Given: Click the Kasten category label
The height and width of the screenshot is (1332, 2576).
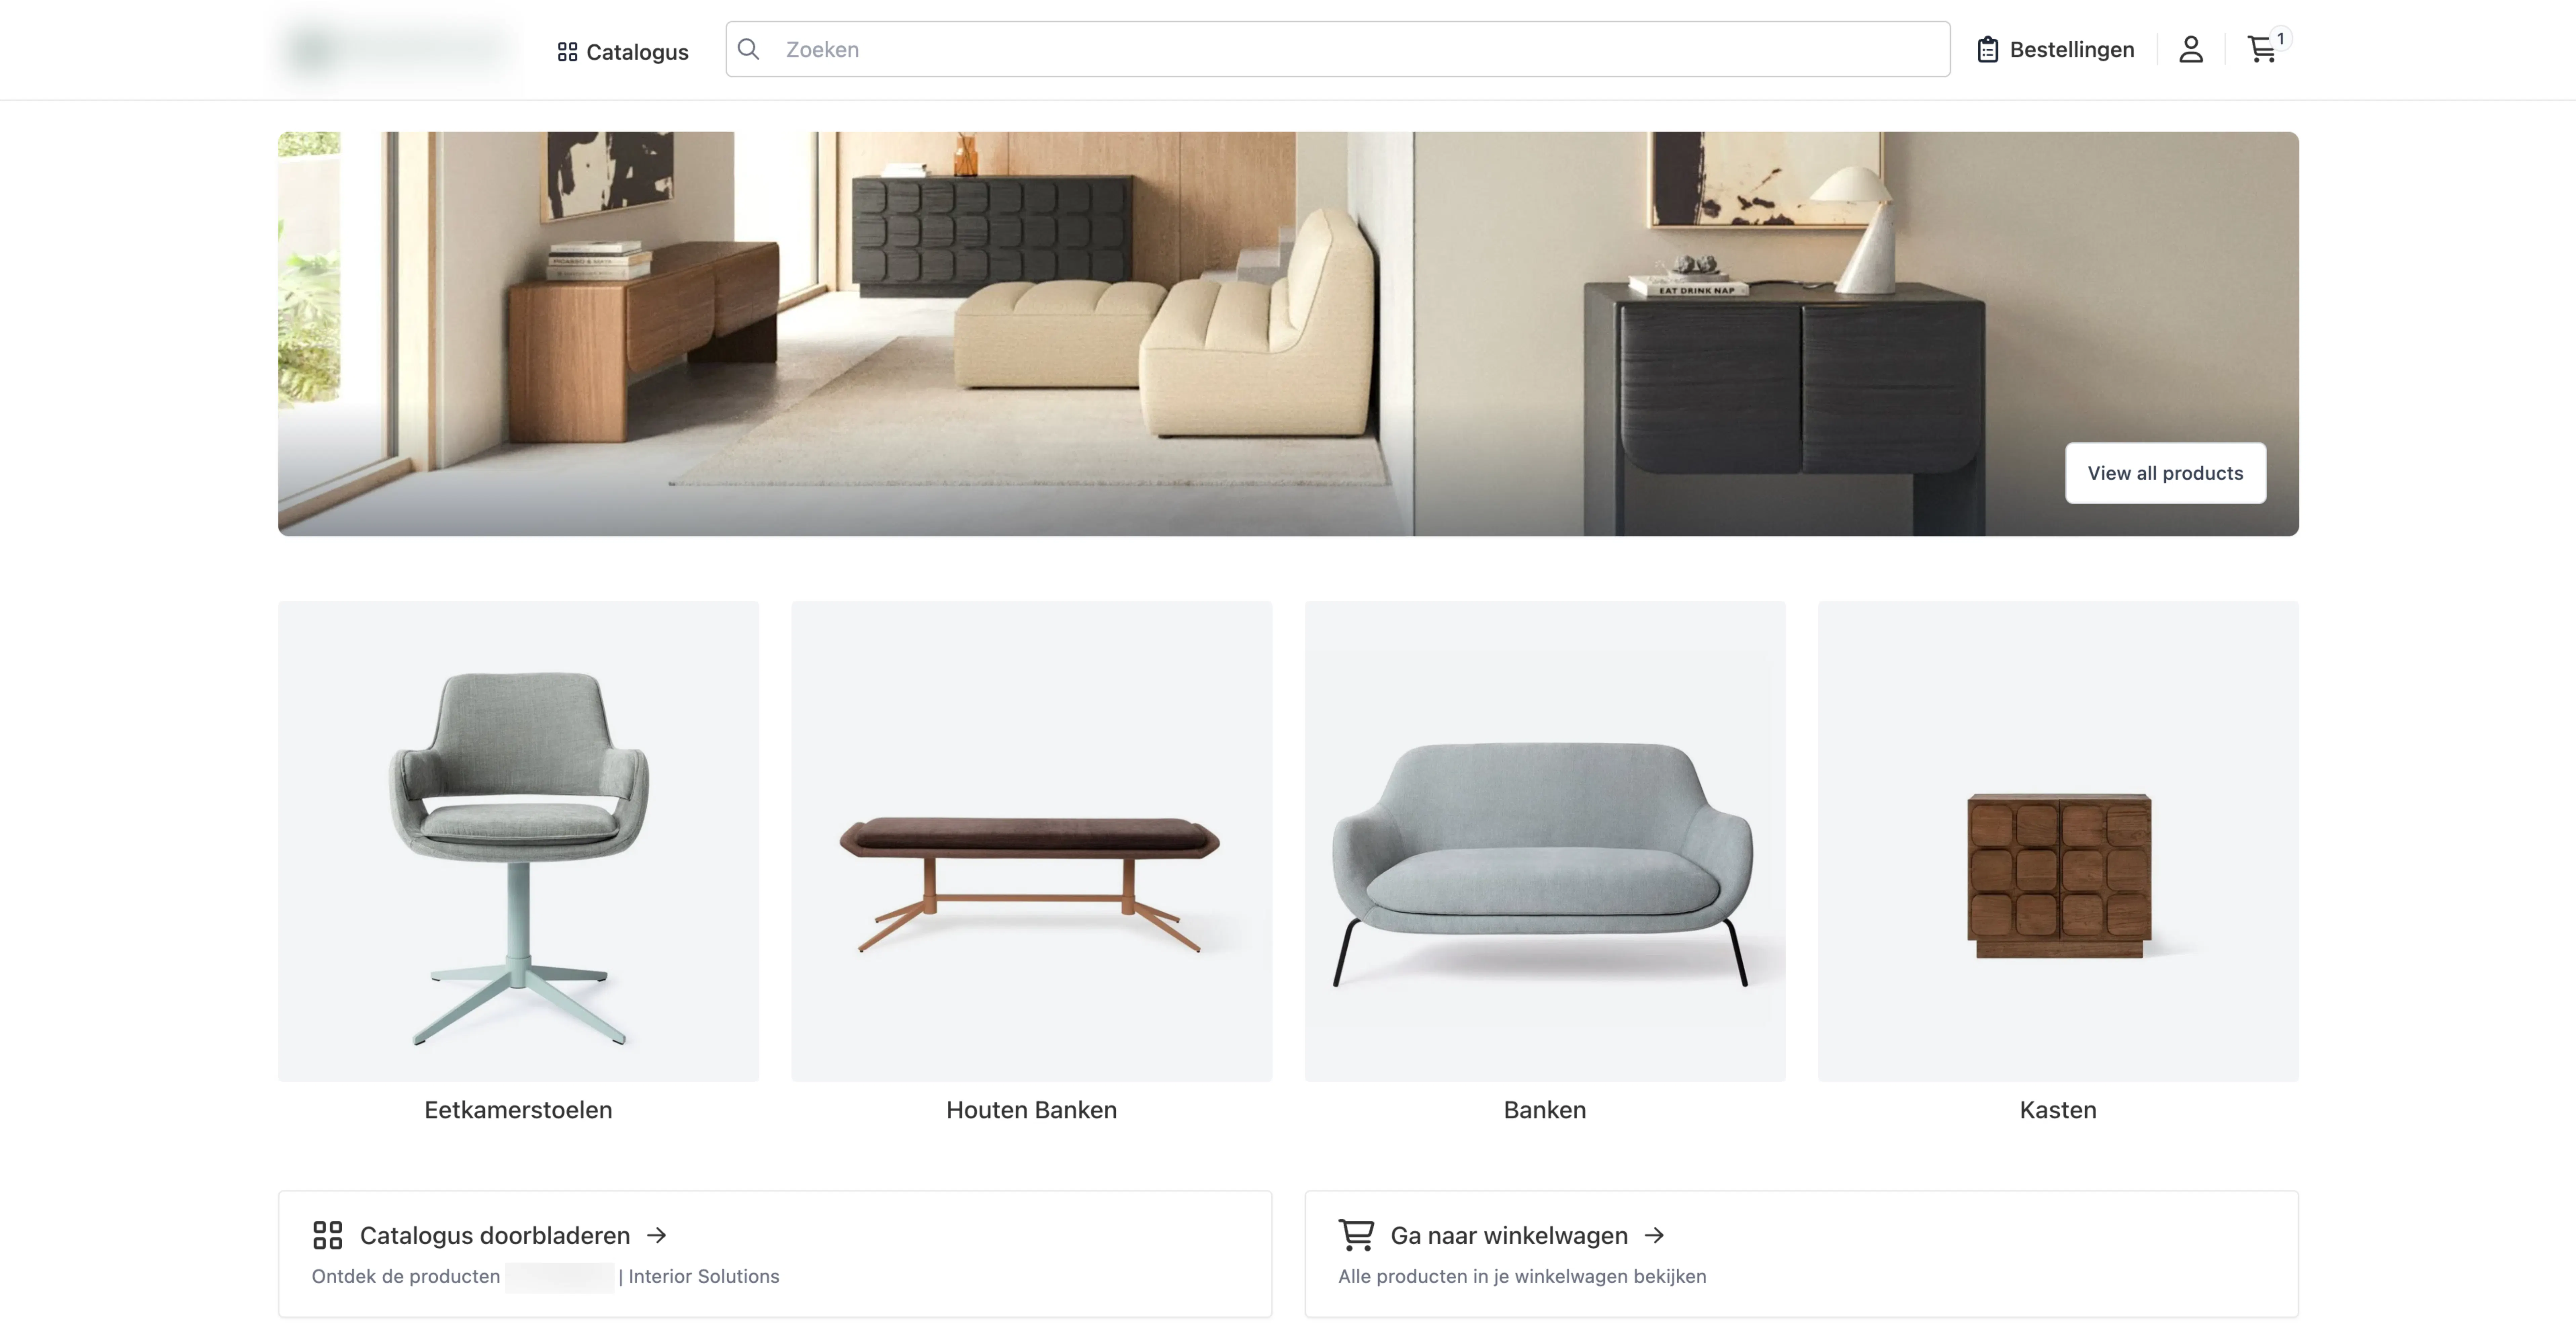Looking at the screenshot, I should coord(2058,1110).
